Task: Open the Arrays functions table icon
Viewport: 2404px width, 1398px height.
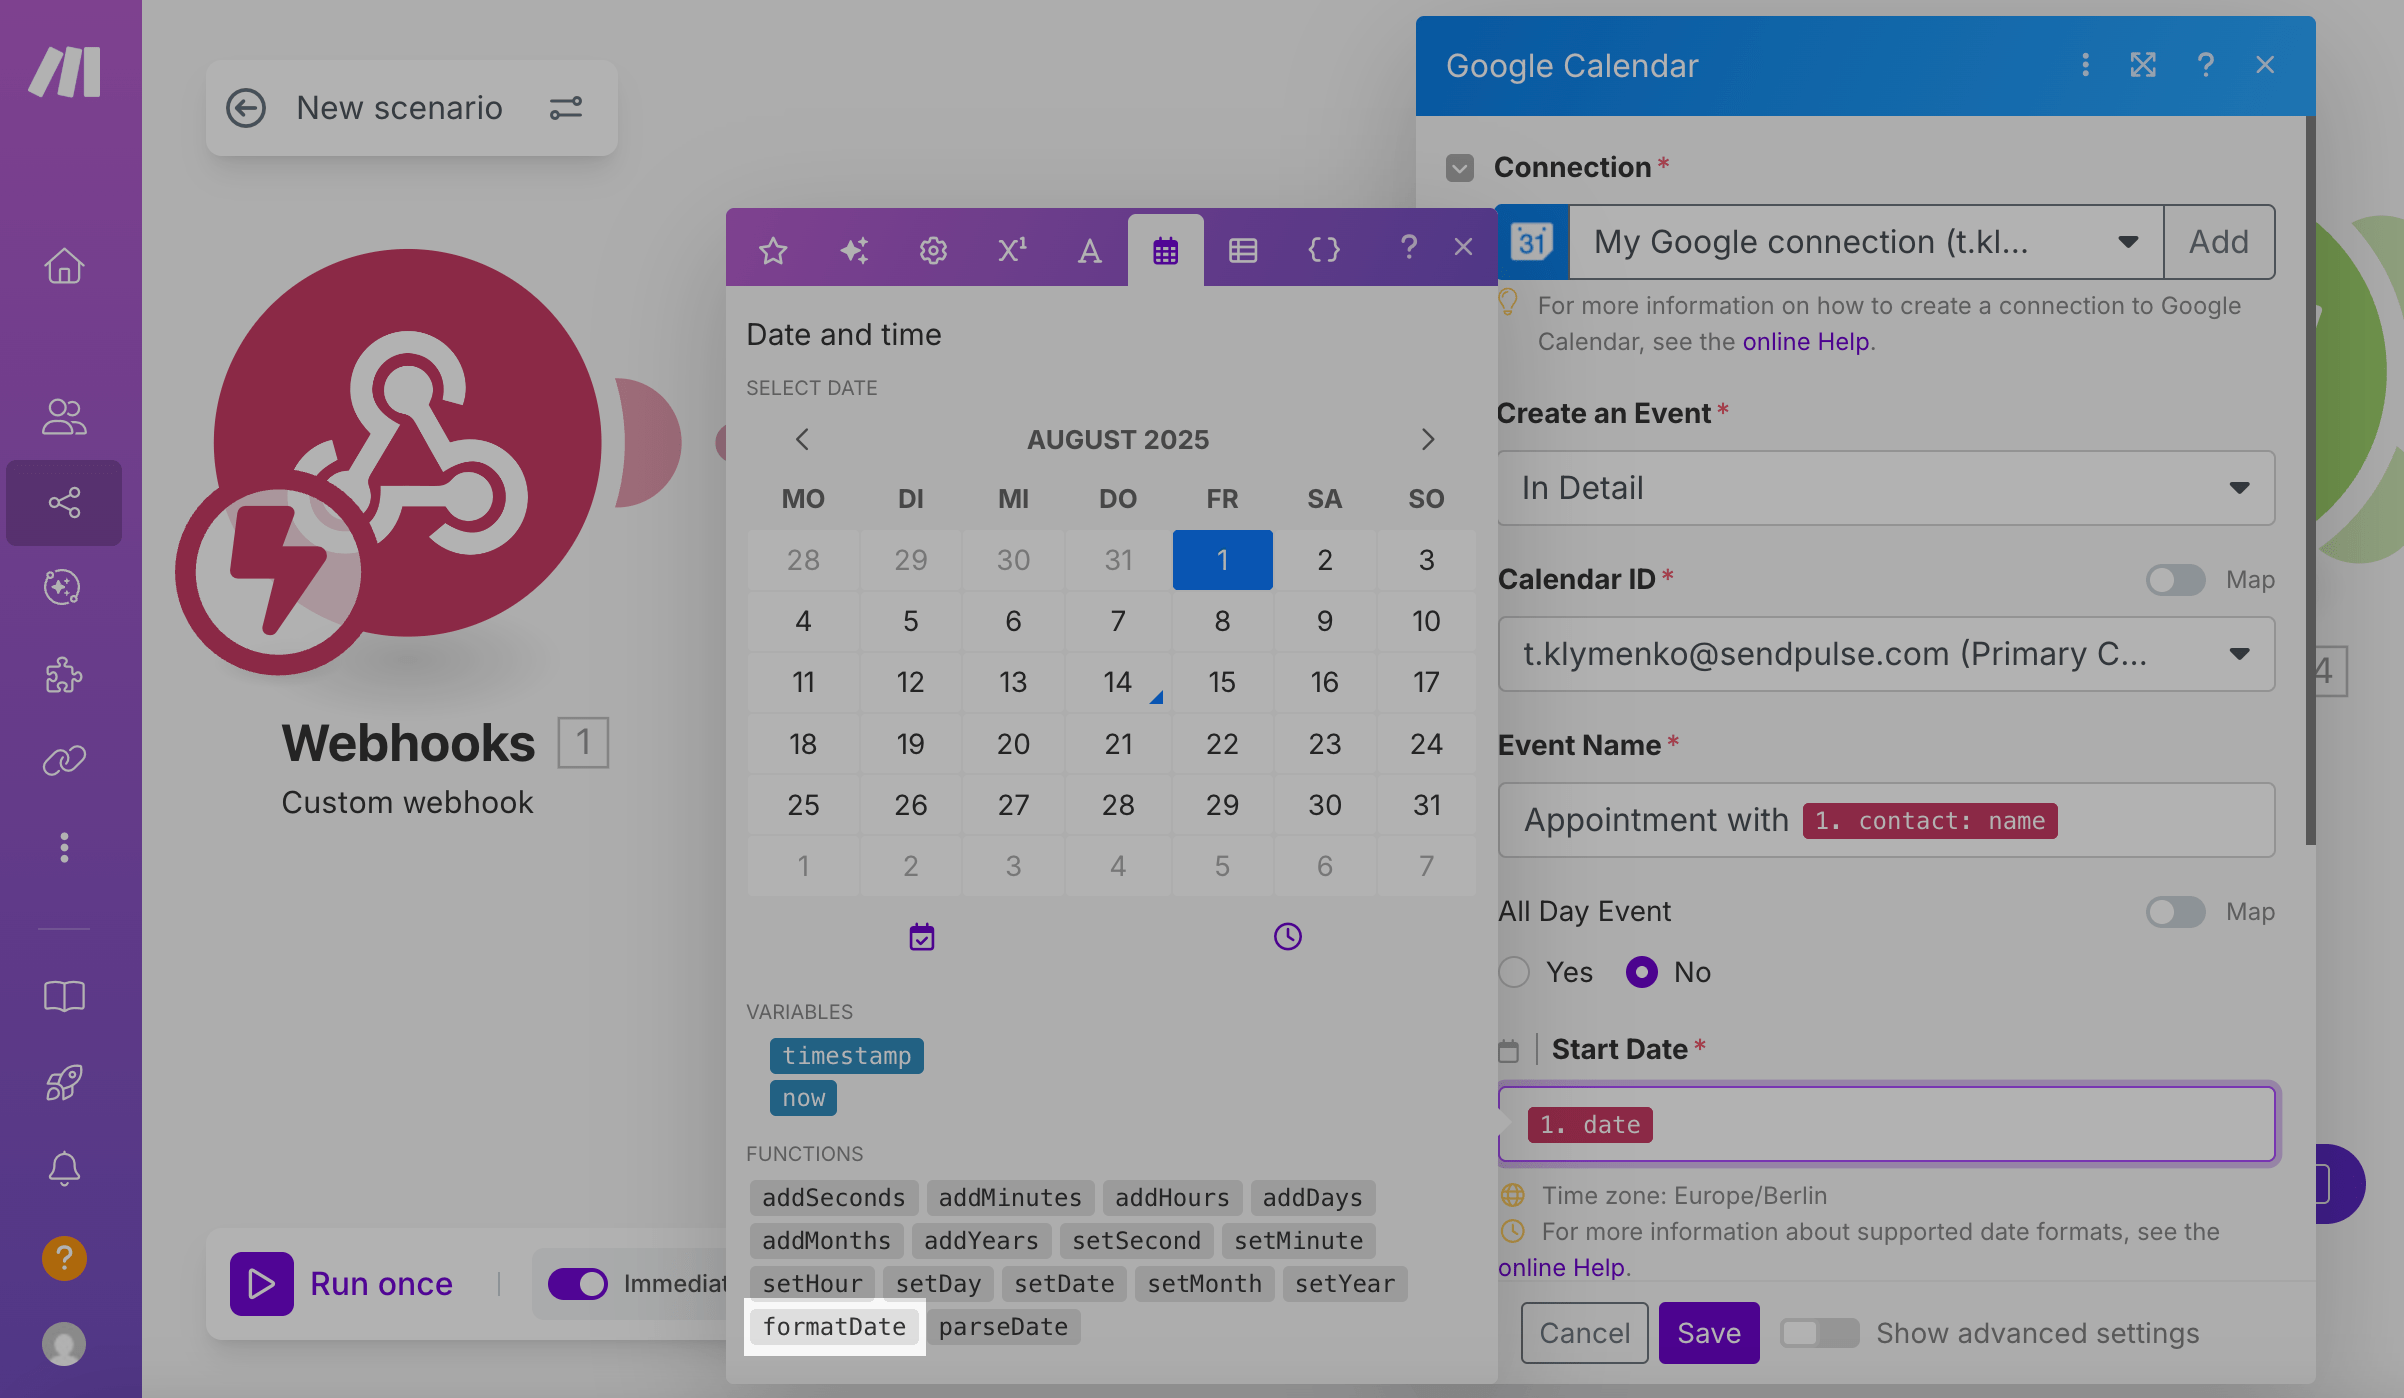Action: [1243, 249]
